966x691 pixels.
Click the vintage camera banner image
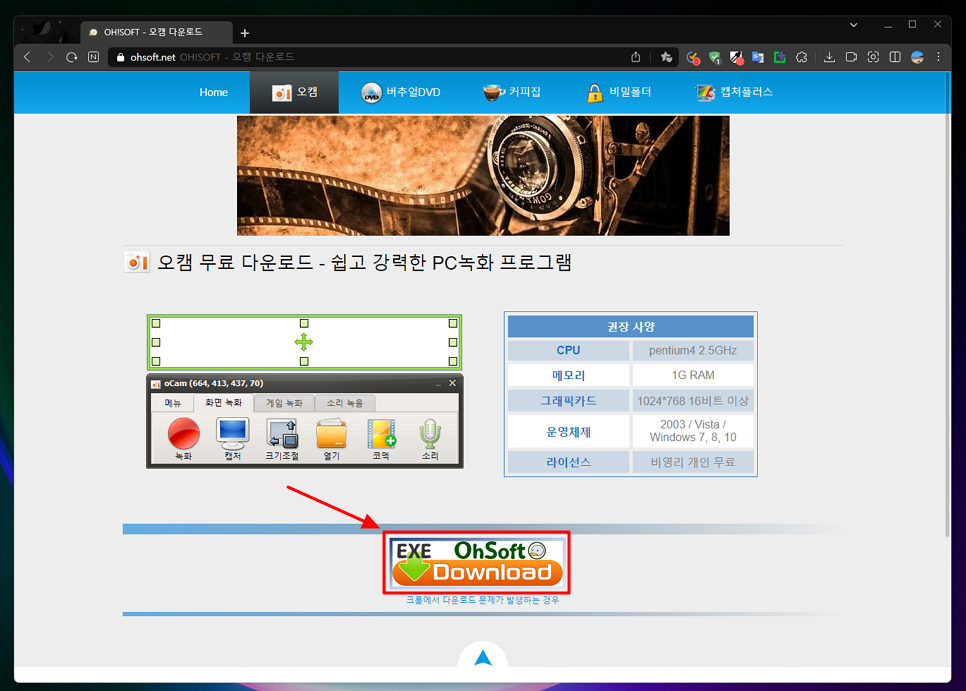pos(483,176)
